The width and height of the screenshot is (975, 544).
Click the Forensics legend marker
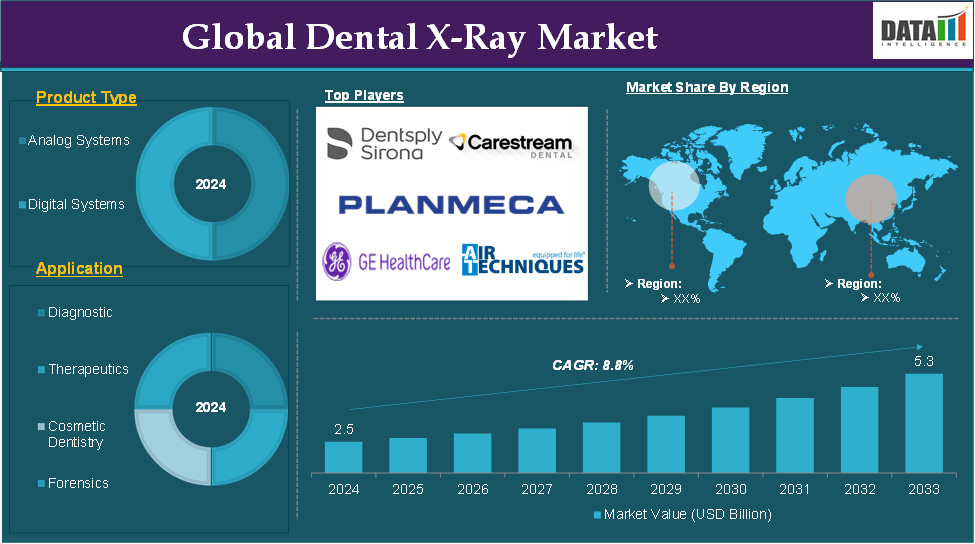pyautogui.click(x=42, y=484)
